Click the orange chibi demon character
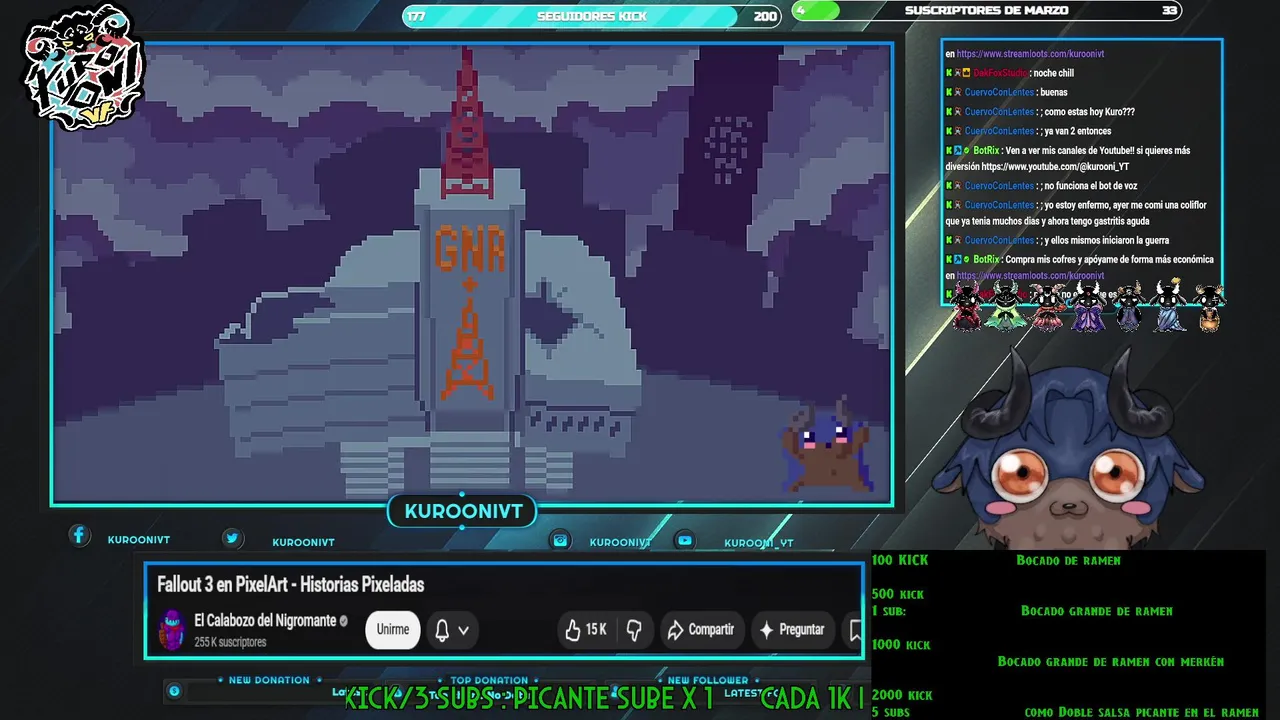Screen dimensions: 1280x720 [x=1210, y=308]
